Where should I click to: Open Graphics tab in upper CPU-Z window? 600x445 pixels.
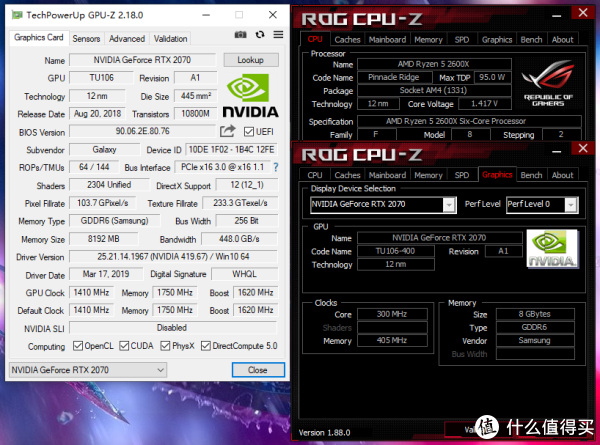pyautogui.click(x=497, y=40)
